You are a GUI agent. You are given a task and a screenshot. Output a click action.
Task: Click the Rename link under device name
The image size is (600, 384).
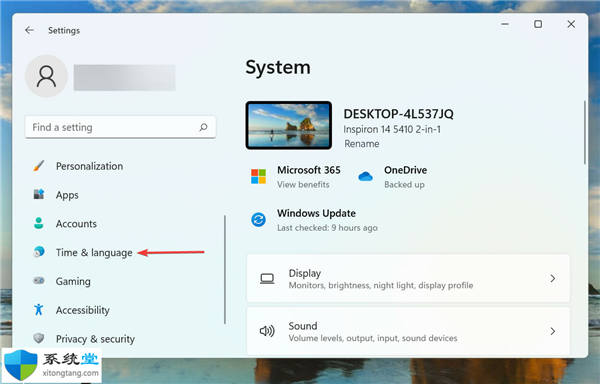362,144
